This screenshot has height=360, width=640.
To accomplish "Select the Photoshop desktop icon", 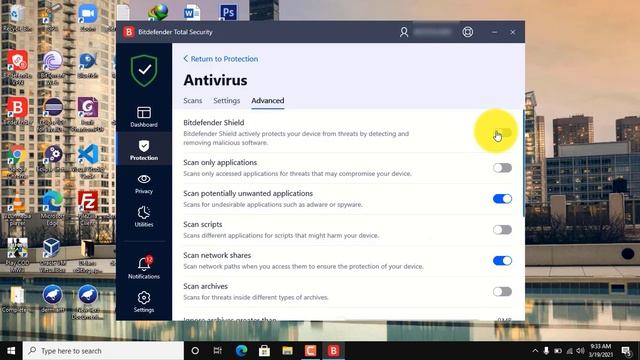I will tap(228, 12).
